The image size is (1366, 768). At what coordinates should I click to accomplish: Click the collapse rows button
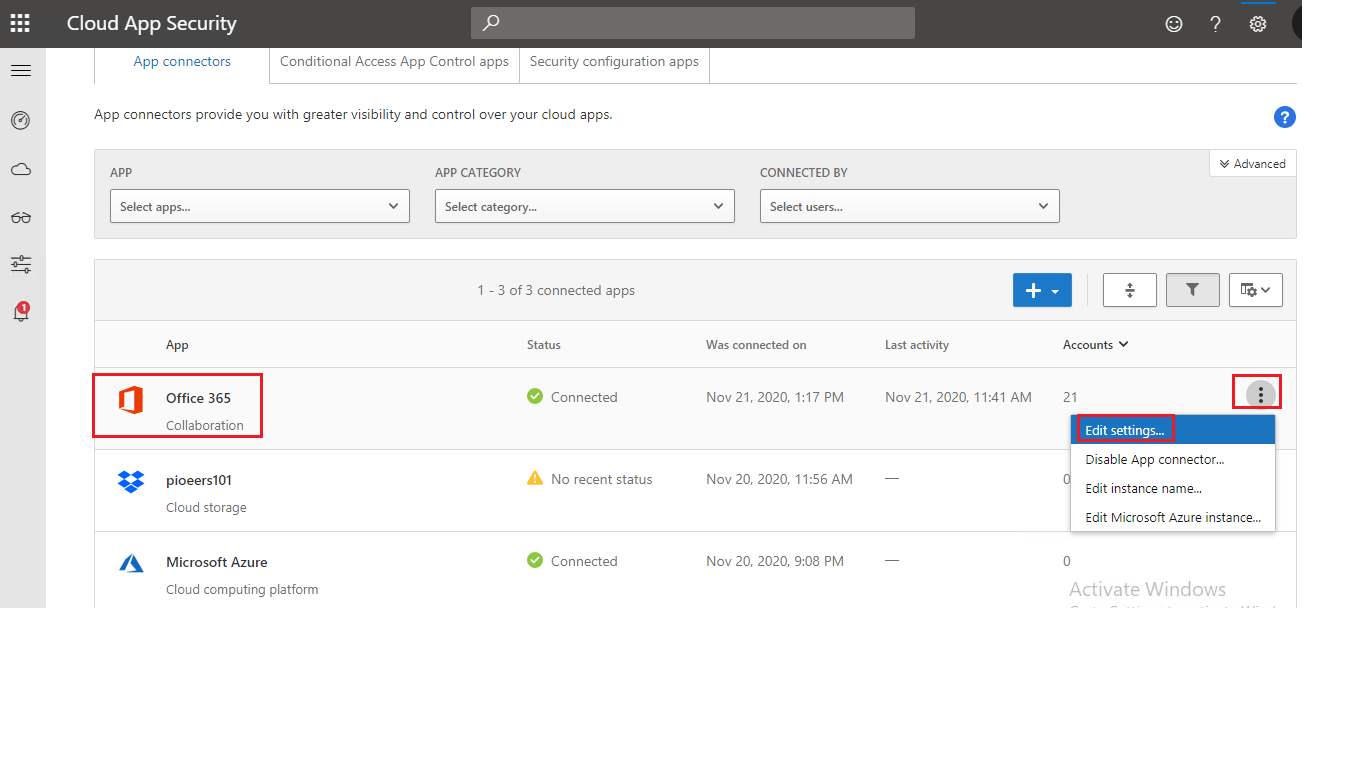tap(1129, 290)
